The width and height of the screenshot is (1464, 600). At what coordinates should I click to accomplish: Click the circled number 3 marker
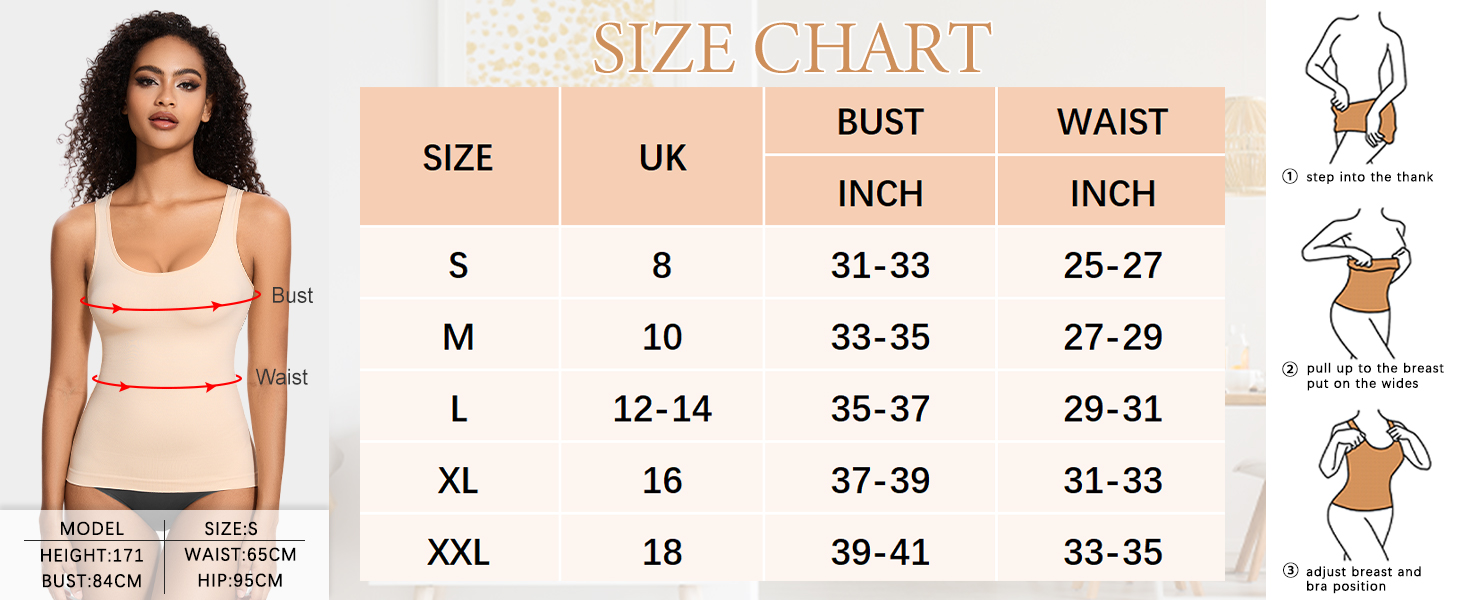pyautogui.click(x=1290, y=572)
